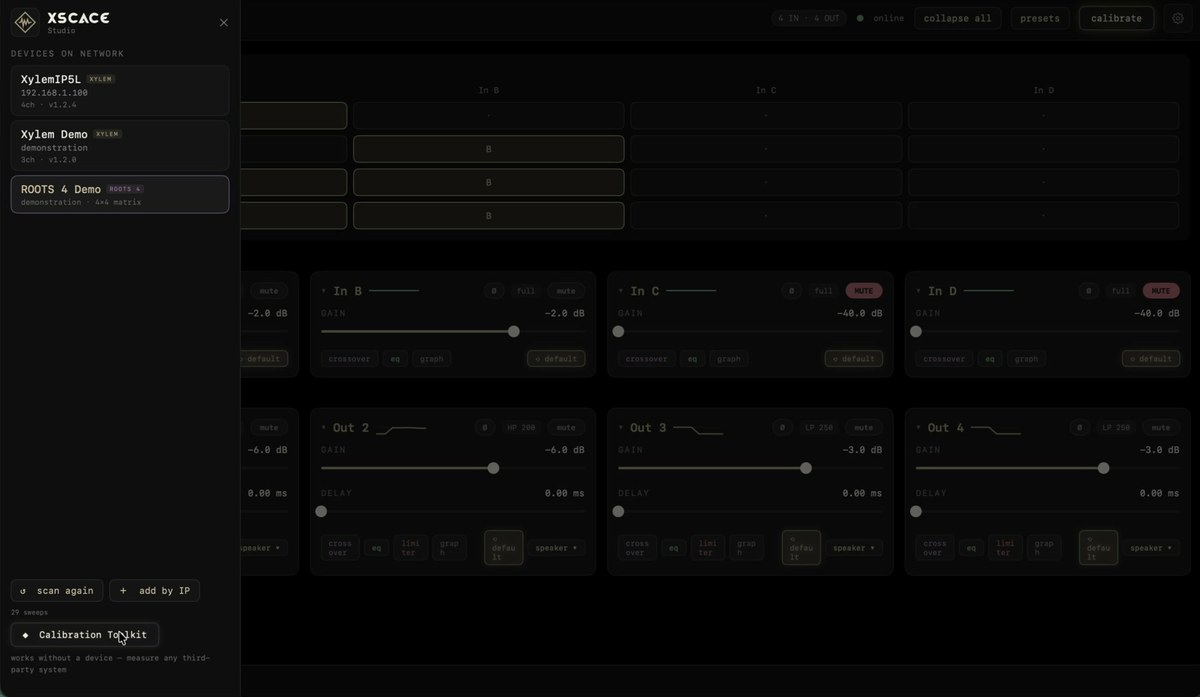Click the online status indicator dot

coord(860,18)
